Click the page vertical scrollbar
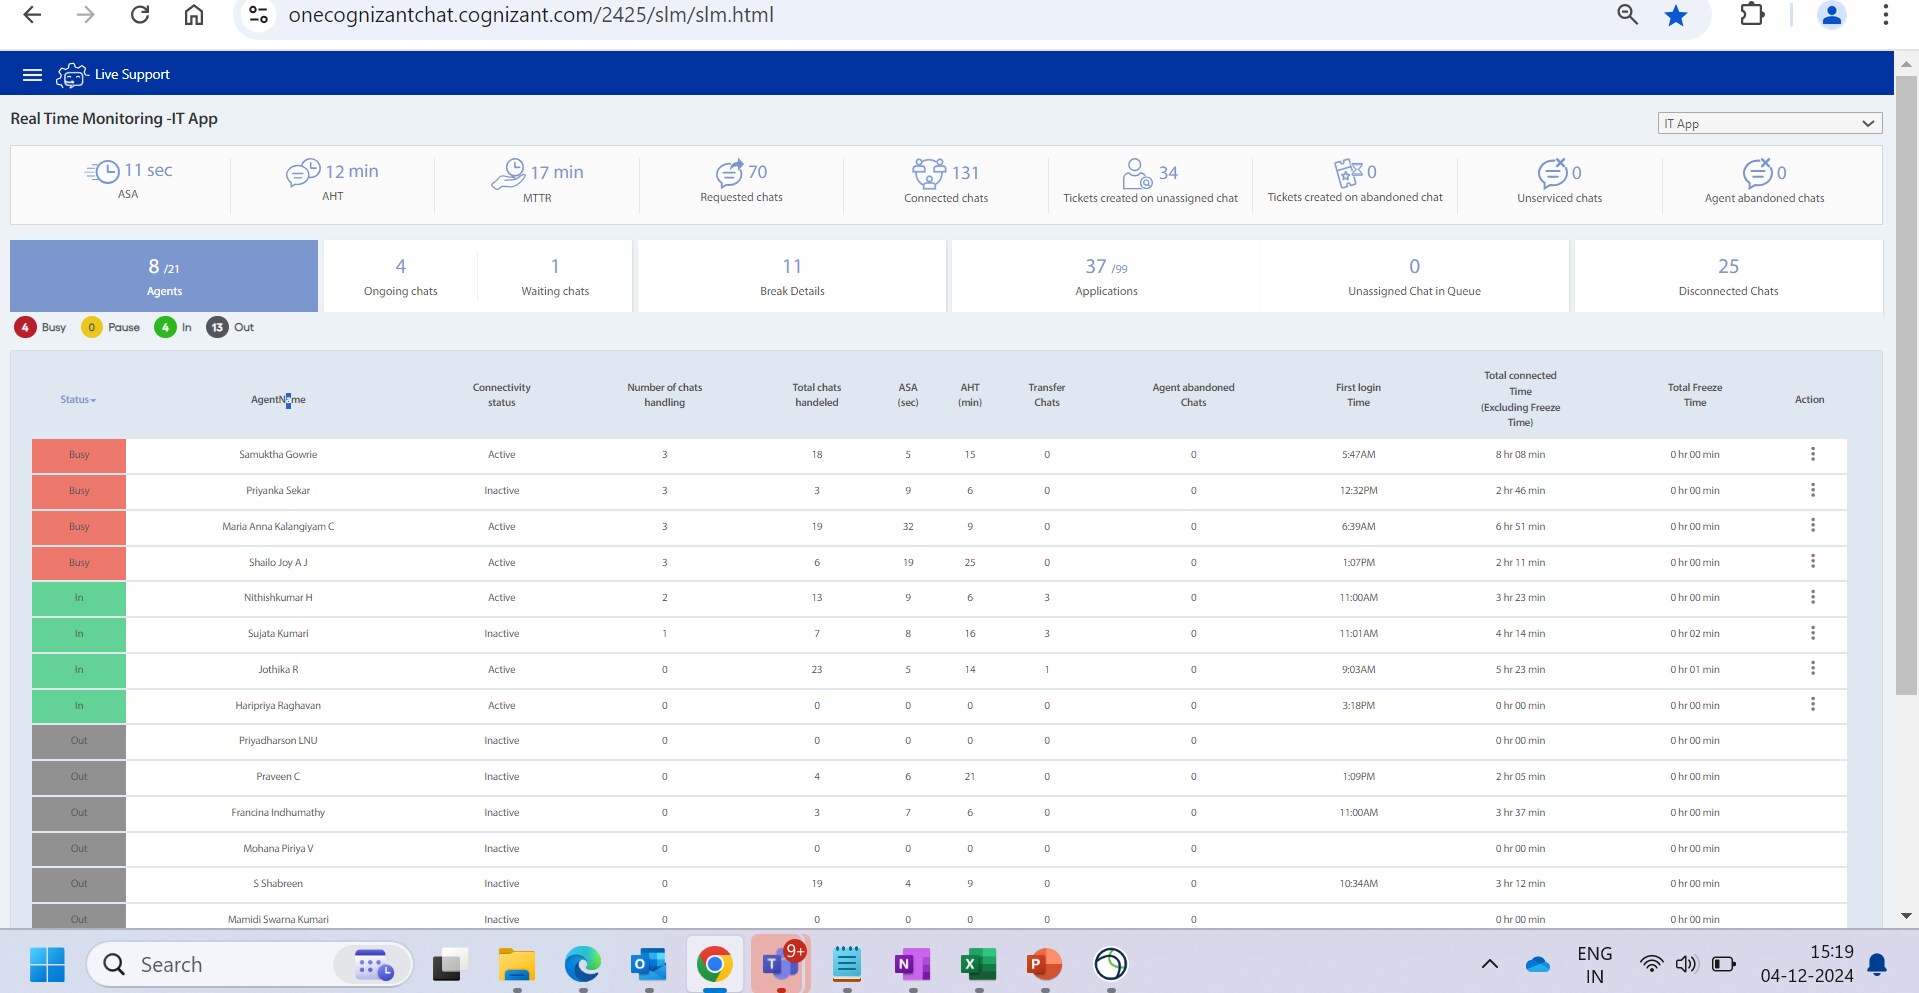Image resolution: width=1919 pixels, height=993 pixels. point(1906,385)
